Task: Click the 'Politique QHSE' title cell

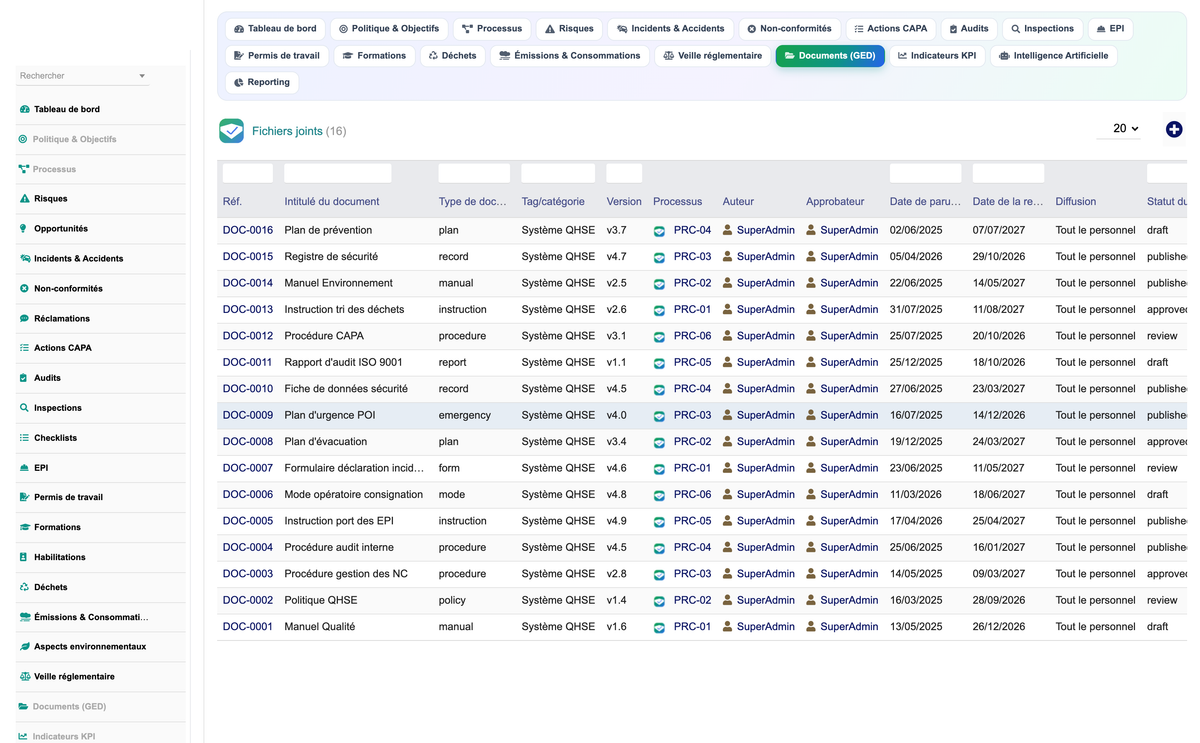Action: [x=321, y=601]
